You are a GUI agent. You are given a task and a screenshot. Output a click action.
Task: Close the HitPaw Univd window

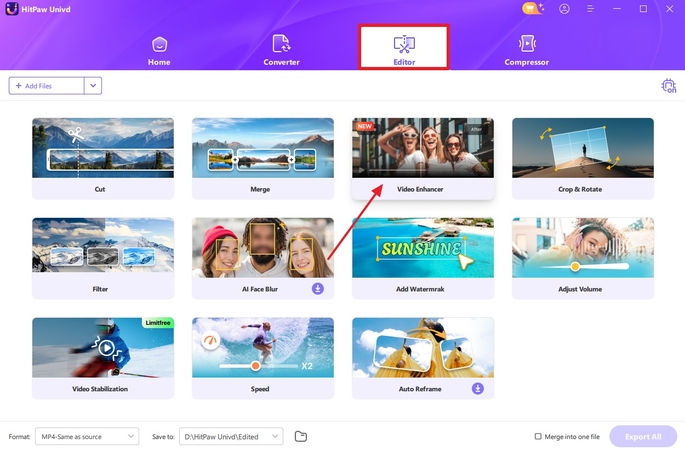pos(669,9)
